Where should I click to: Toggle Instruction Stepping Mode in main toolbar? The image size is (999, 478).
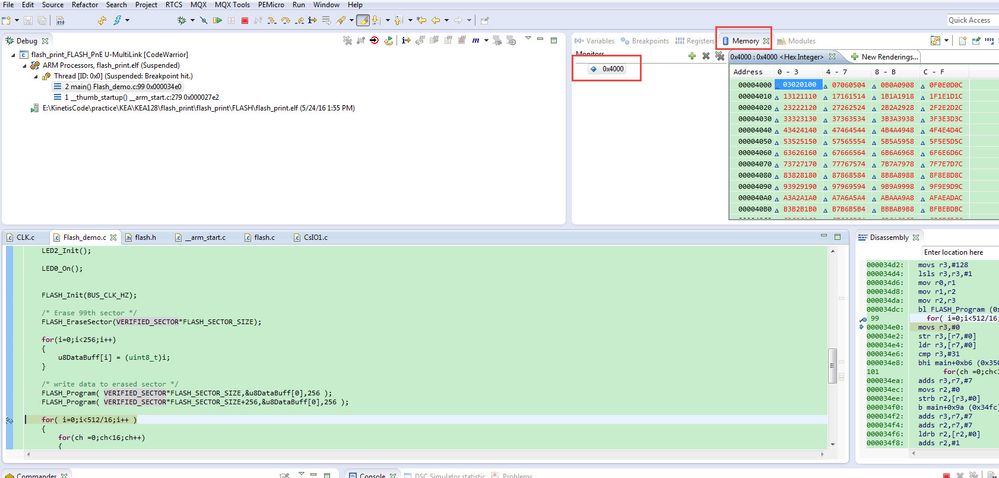point(313,20)
